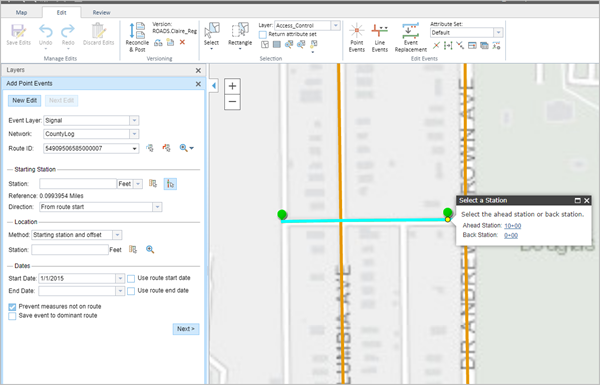Open the Route ID dropdown arrow
This screenshot has width=600, height=386.
pyautogui.click(x=134, y=148)
